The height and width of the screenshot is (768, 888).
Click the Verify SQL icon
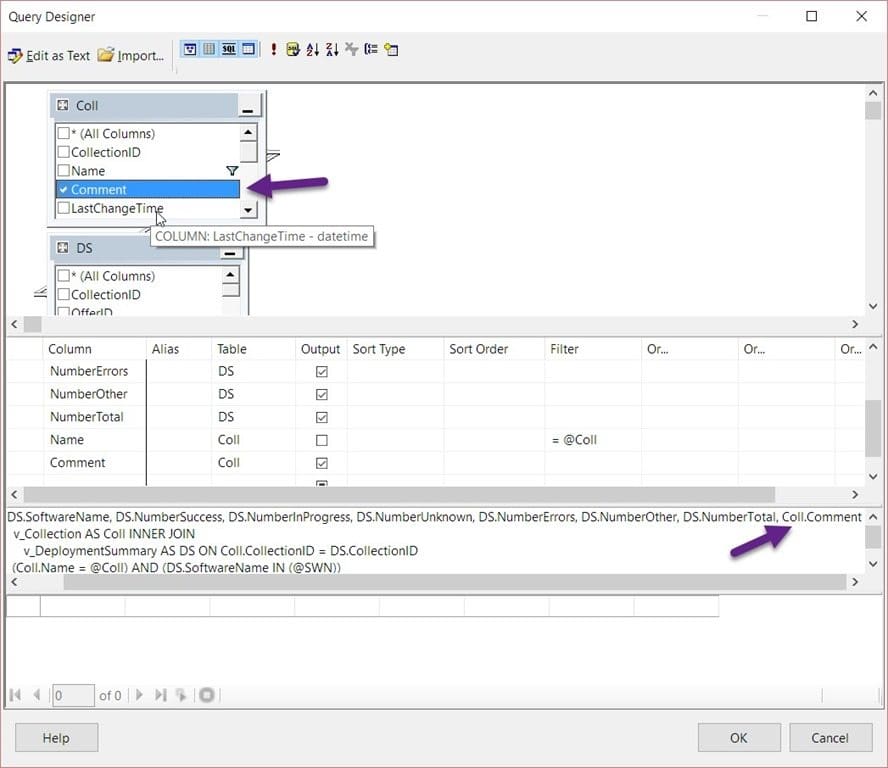point(293,49)
